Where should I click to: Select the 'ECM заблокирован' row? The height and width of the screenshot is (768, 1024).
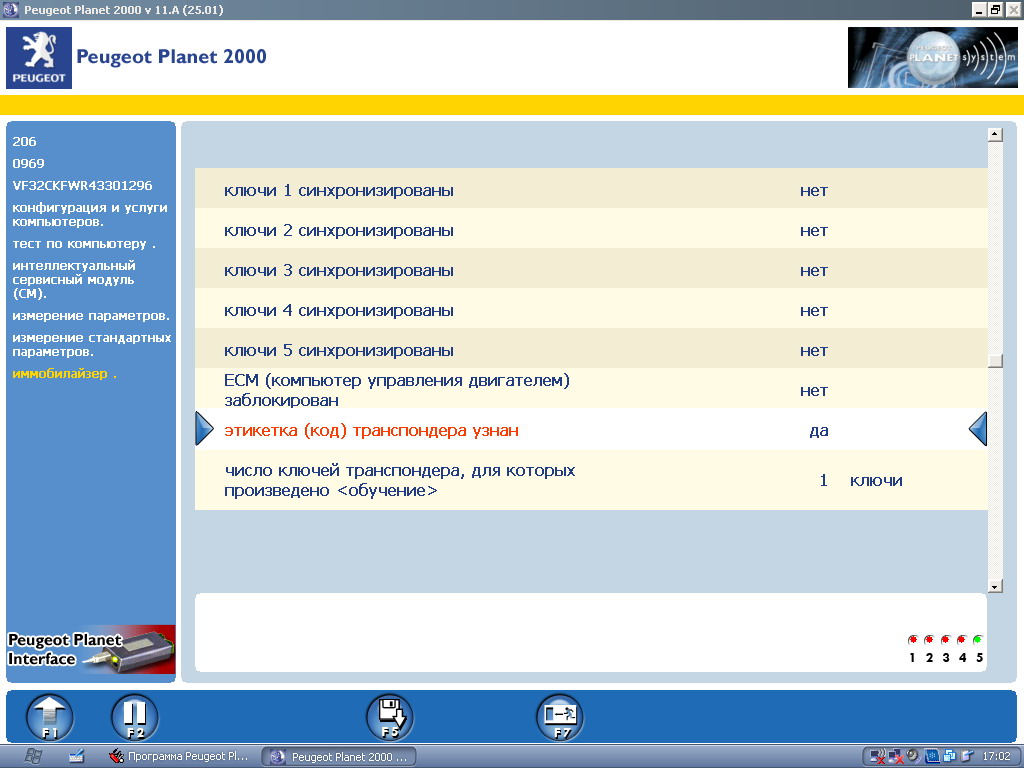point(591,390)
